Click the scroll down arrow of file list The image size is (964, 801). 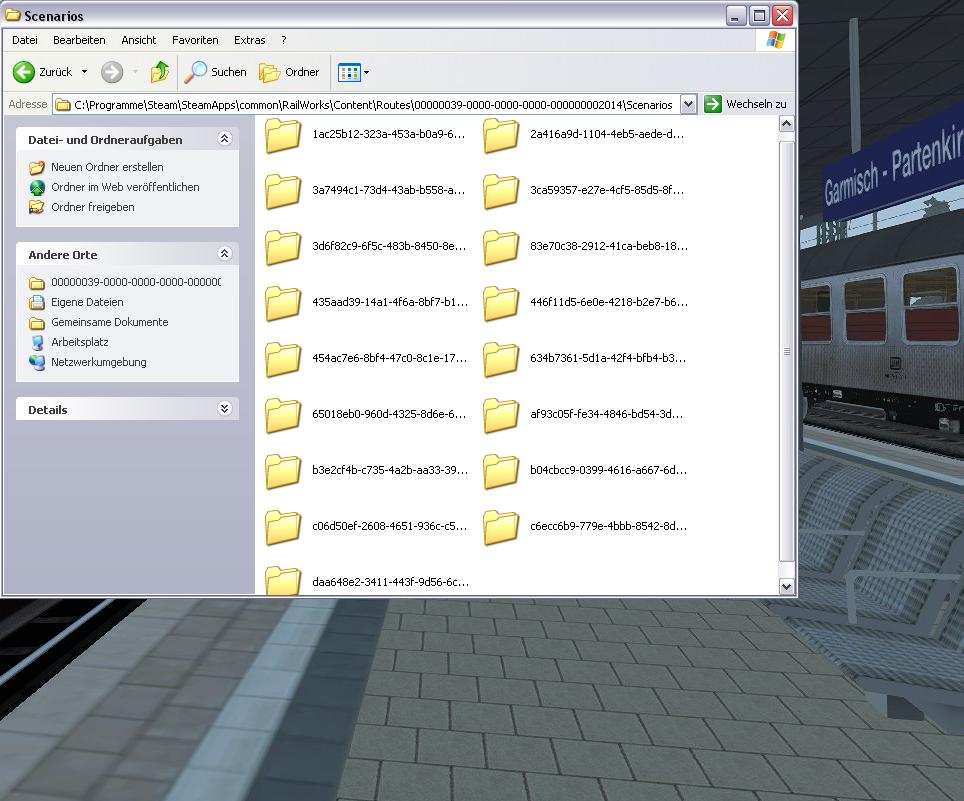(786, 587)
